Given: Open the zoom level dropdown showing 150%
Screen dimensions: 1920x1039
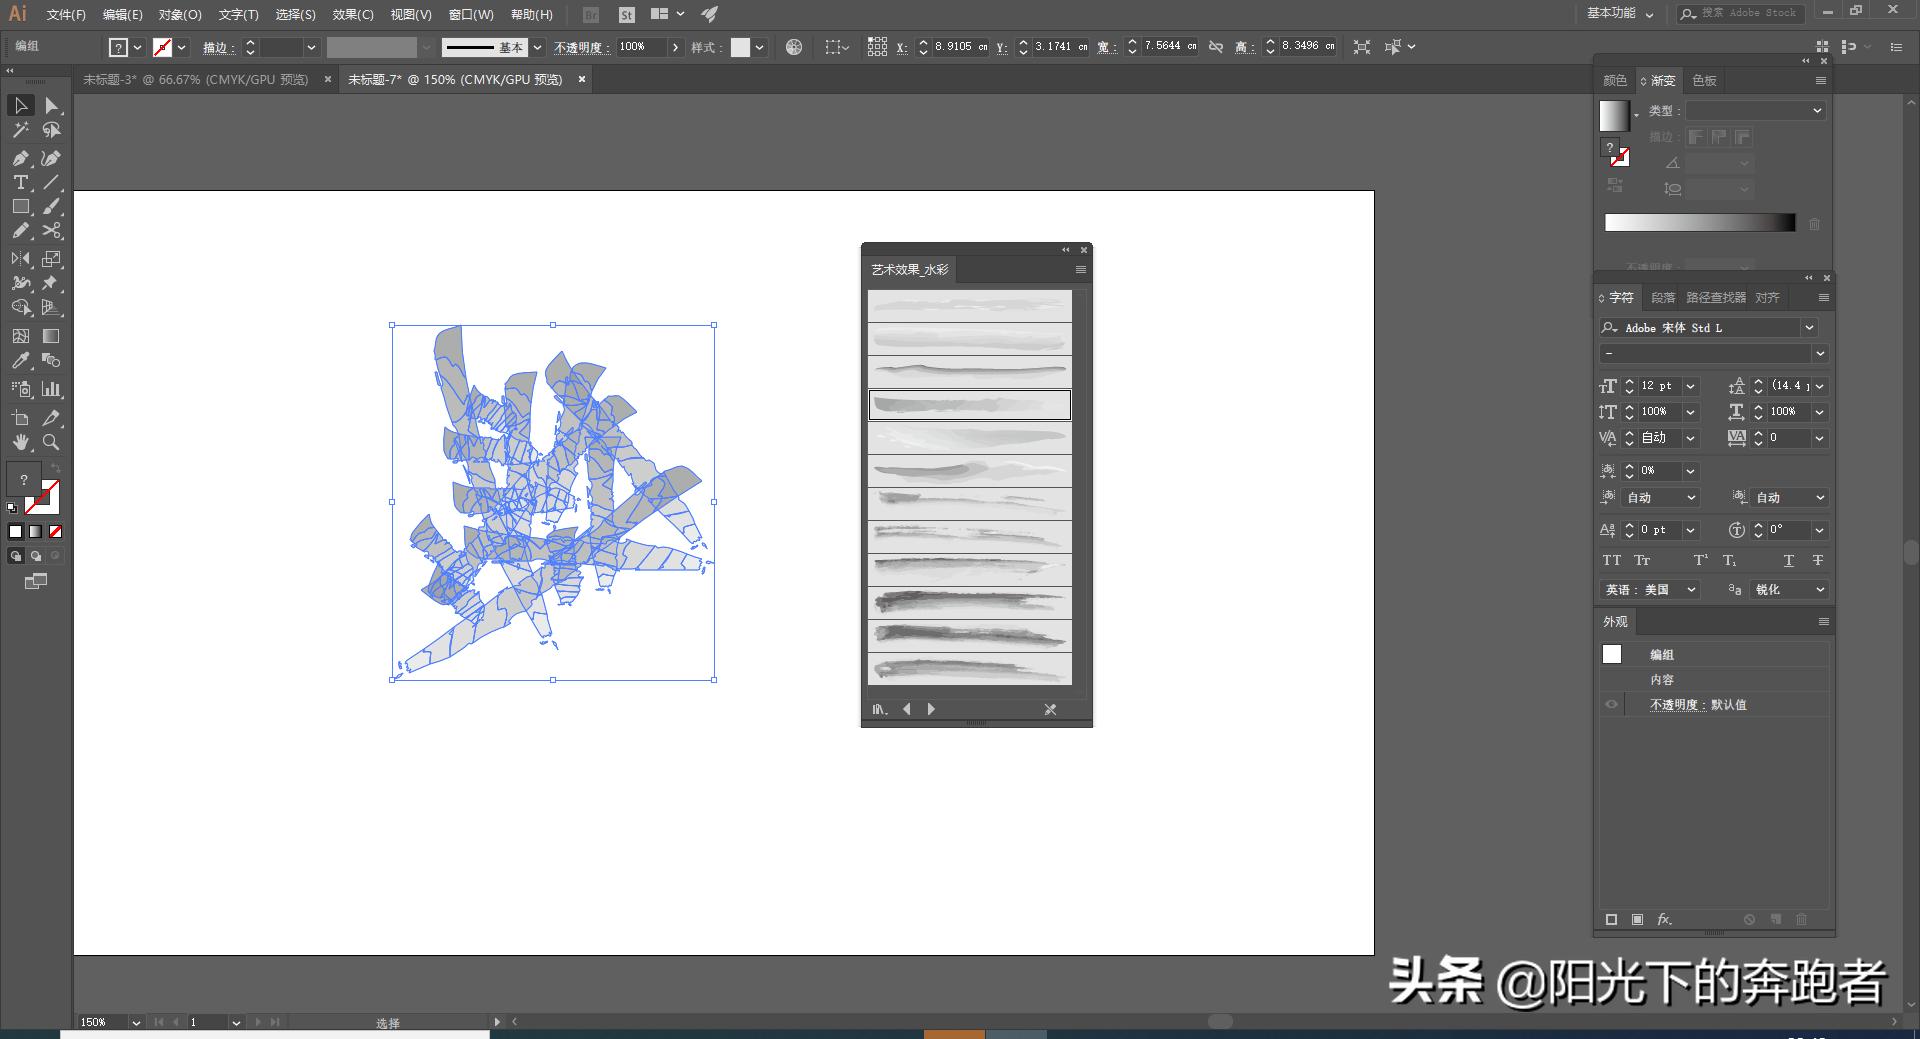Looking at the screenshot, I should click(137, 1022).
